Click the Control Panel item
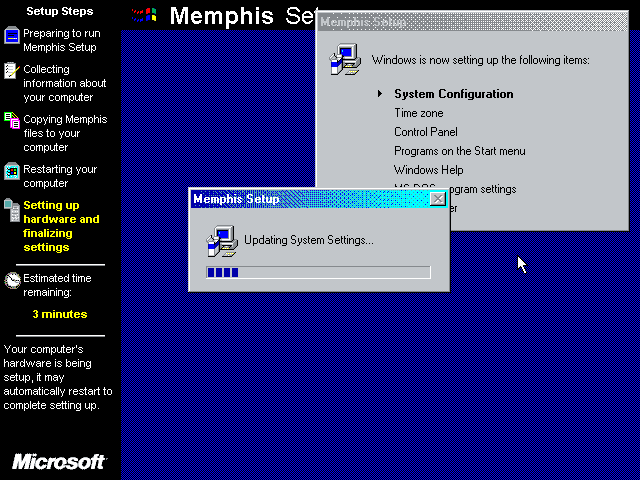This screenshot has height=480, width=640. tap(426, 132)
